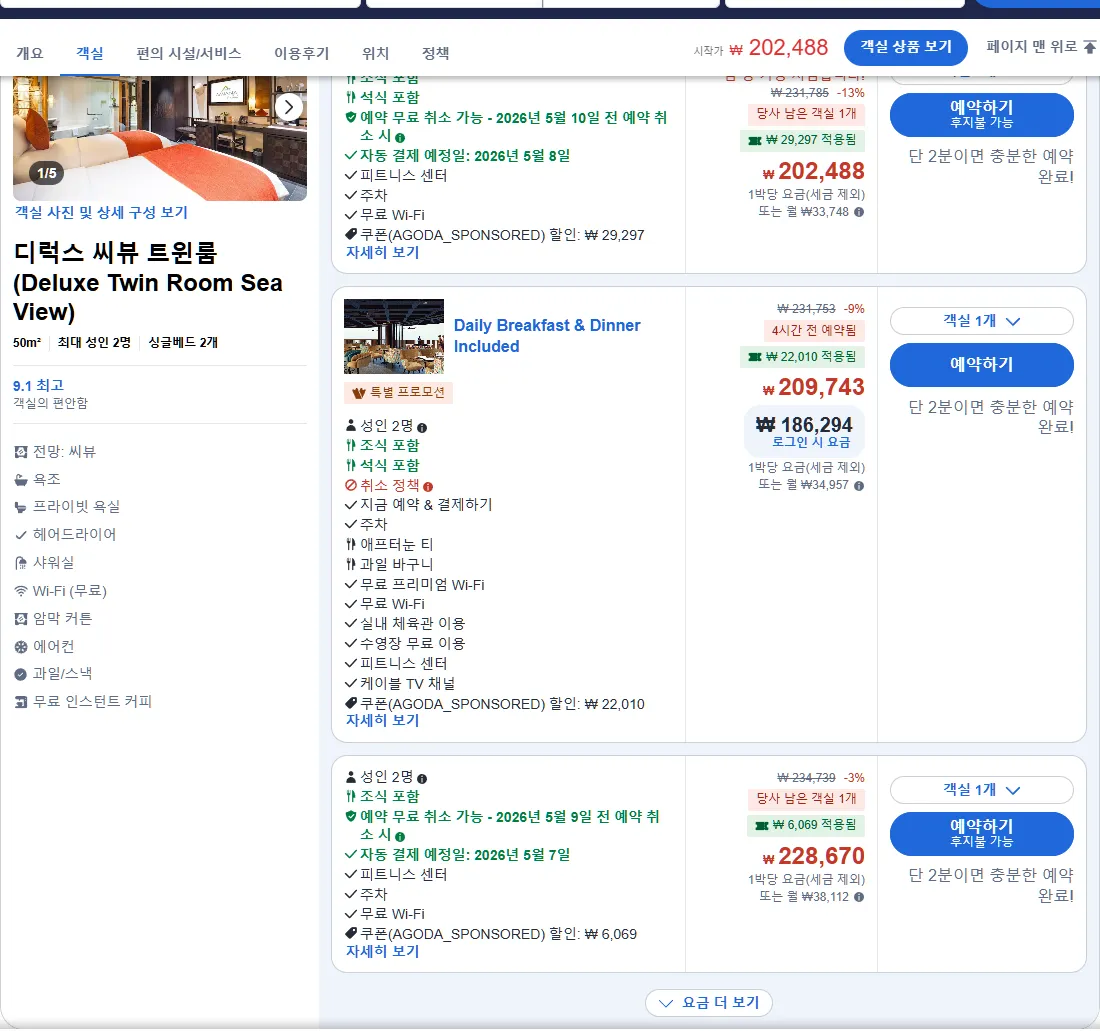Open the 편의 시설/서비스 tab
Image resolution: width=1100 pixels, height=1031 pixels.
point(189,53)
